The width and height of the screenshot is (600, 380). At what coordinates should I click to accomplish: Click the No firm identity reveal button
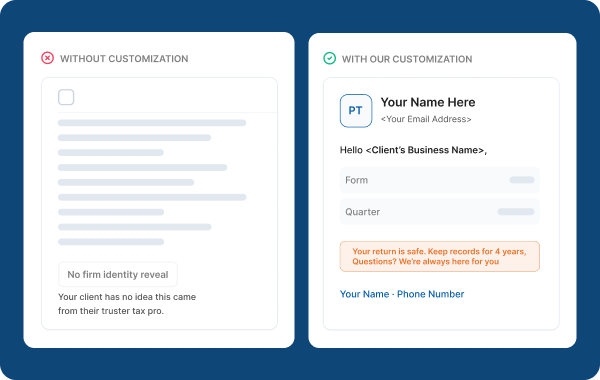click(118, 274)
